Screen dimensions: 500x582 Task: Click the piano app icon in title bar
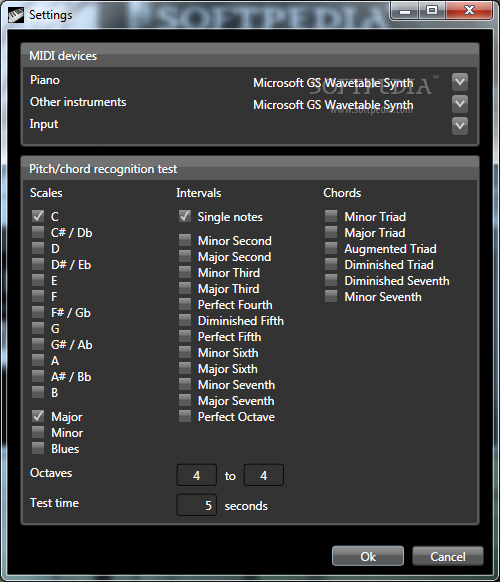[16, 15]
